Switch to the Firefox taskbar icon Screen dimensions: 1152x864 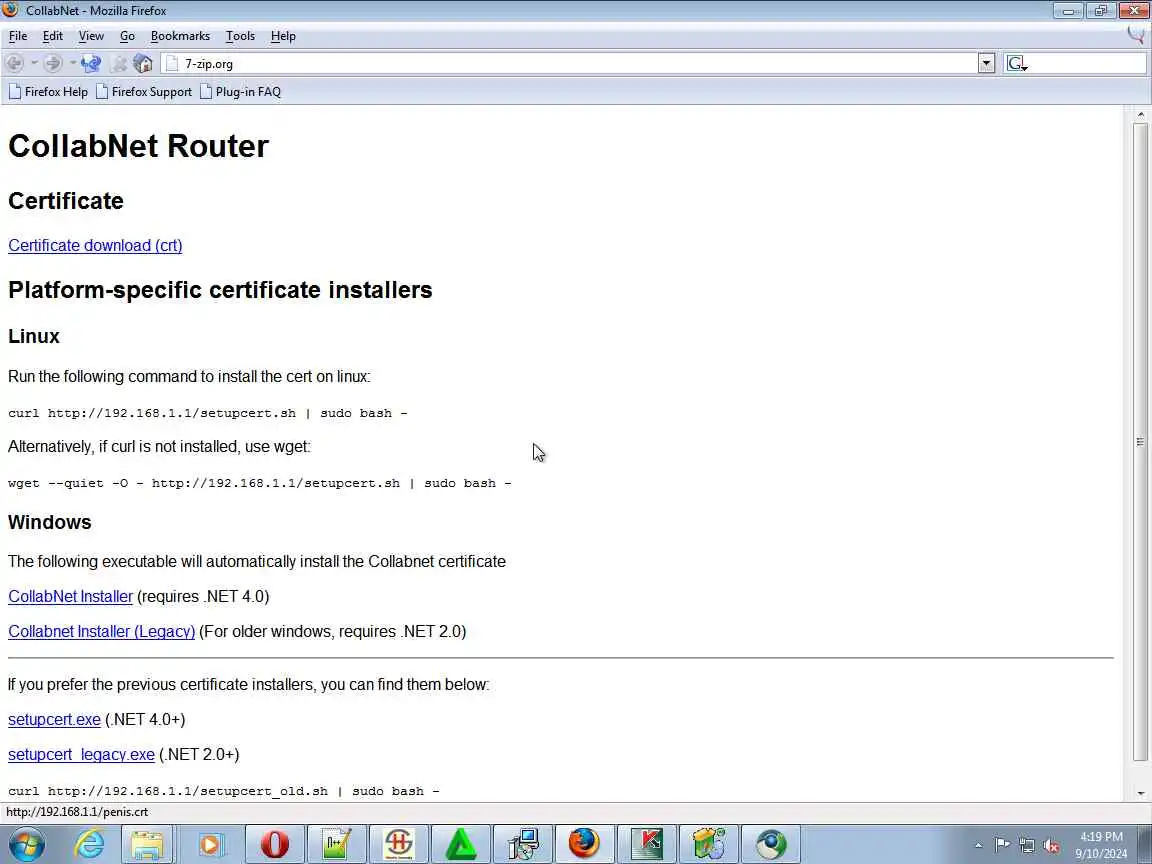tap(584, 844)
